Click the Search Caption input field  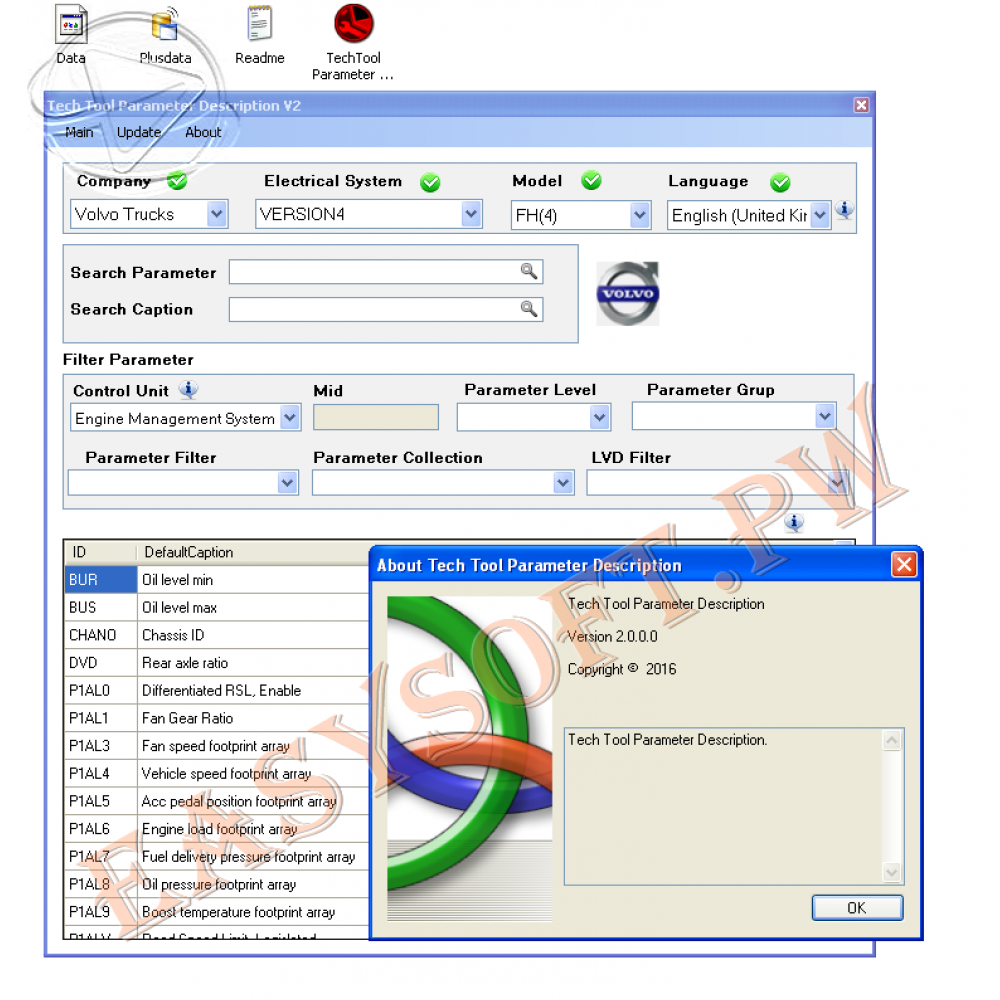pos(385,309)
